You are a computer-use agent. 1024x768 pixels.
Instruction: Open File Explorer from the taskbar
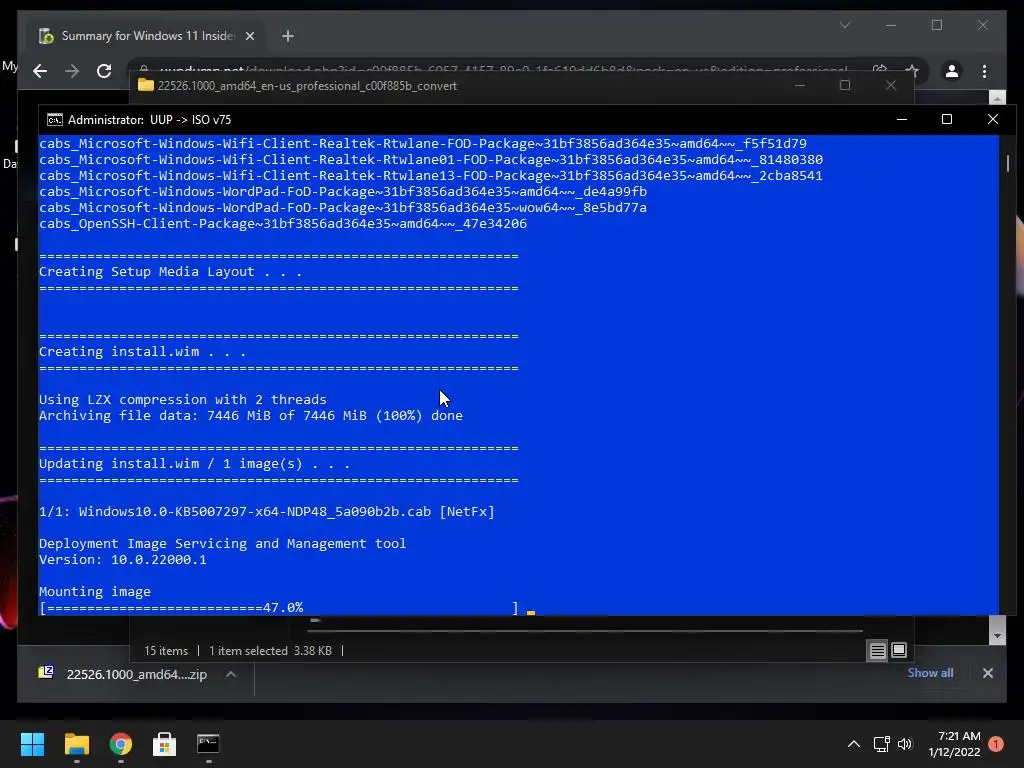tap(76, 744)
